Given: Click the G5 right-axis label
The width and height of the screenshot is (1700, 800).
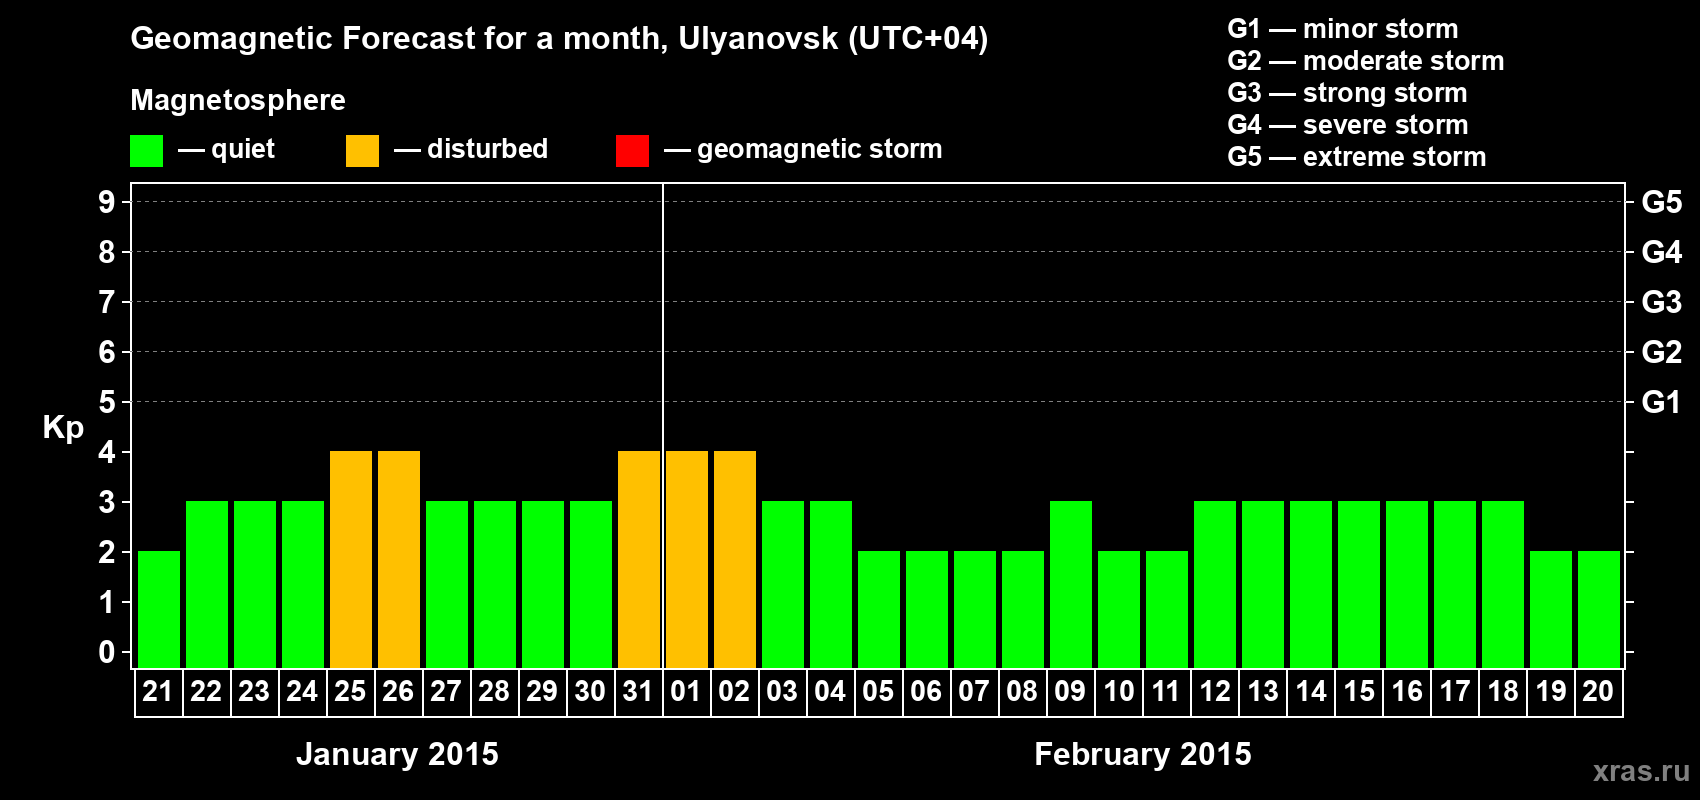Looking at the screenshot, I should tap(1662, 202).
